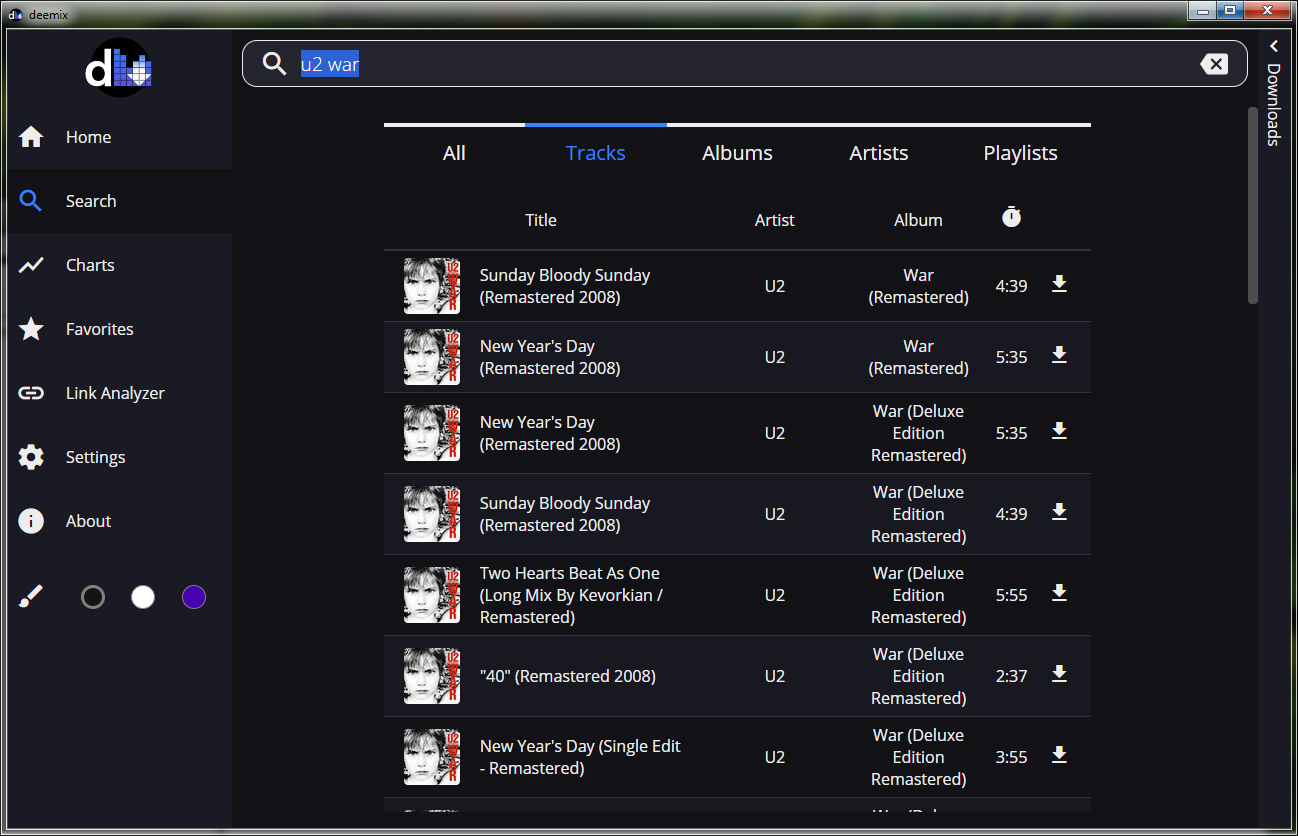Click U2 artist link in Two Hearts row

(x=775, y=595)
